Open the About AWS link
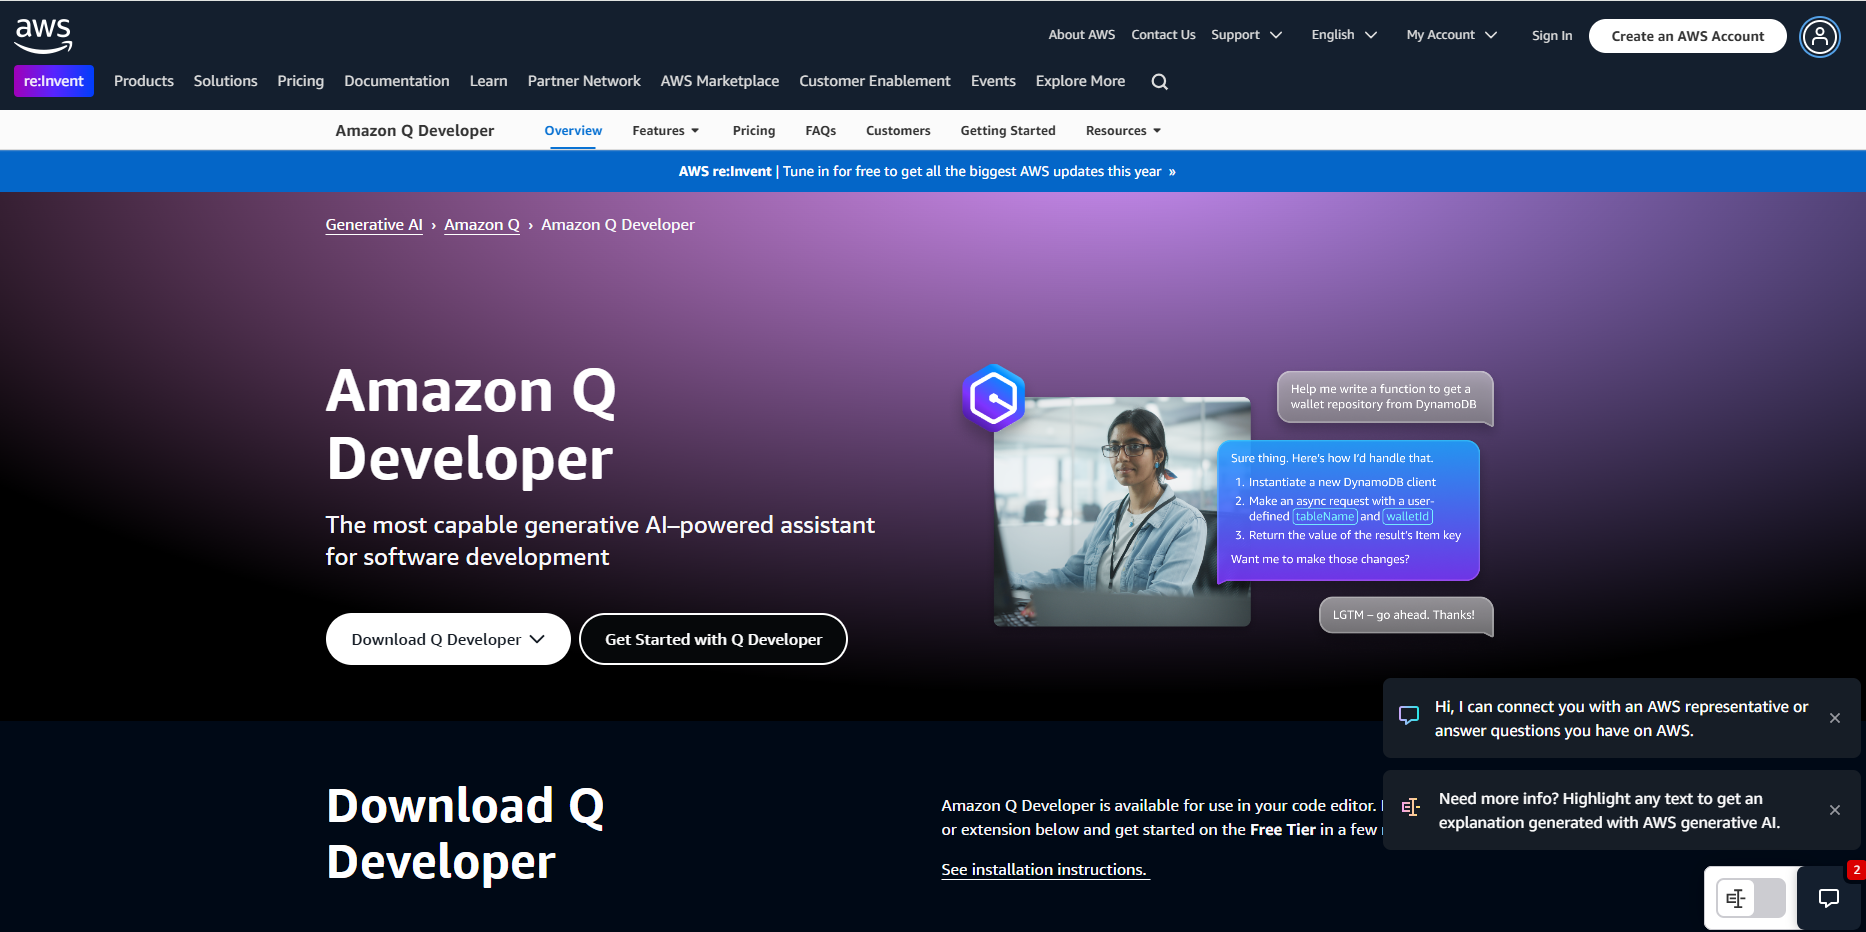 pos(1082,35)
